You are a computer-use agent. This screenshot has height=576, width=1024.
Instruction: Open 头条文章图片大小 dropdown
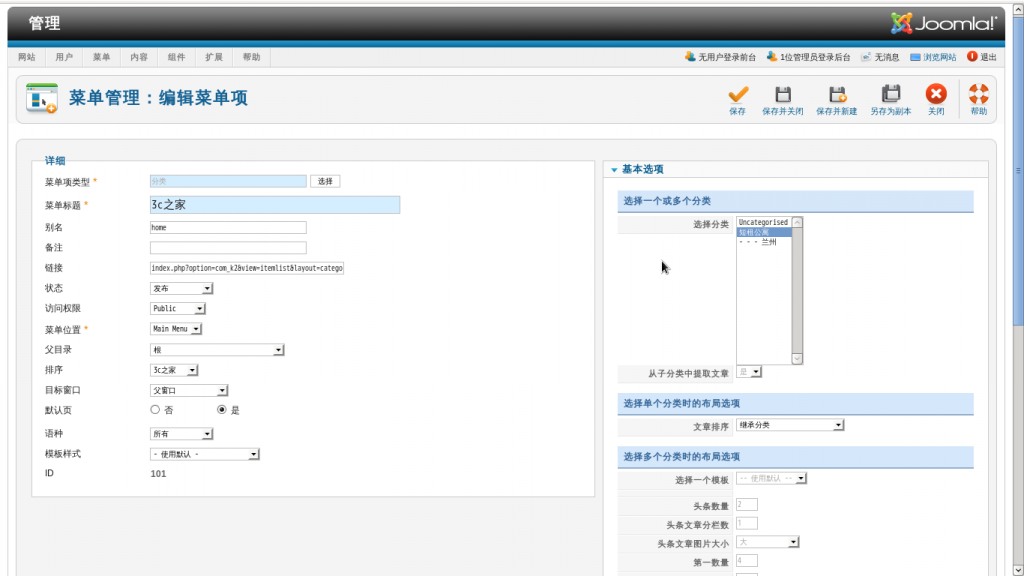click(x=767, y=542)
